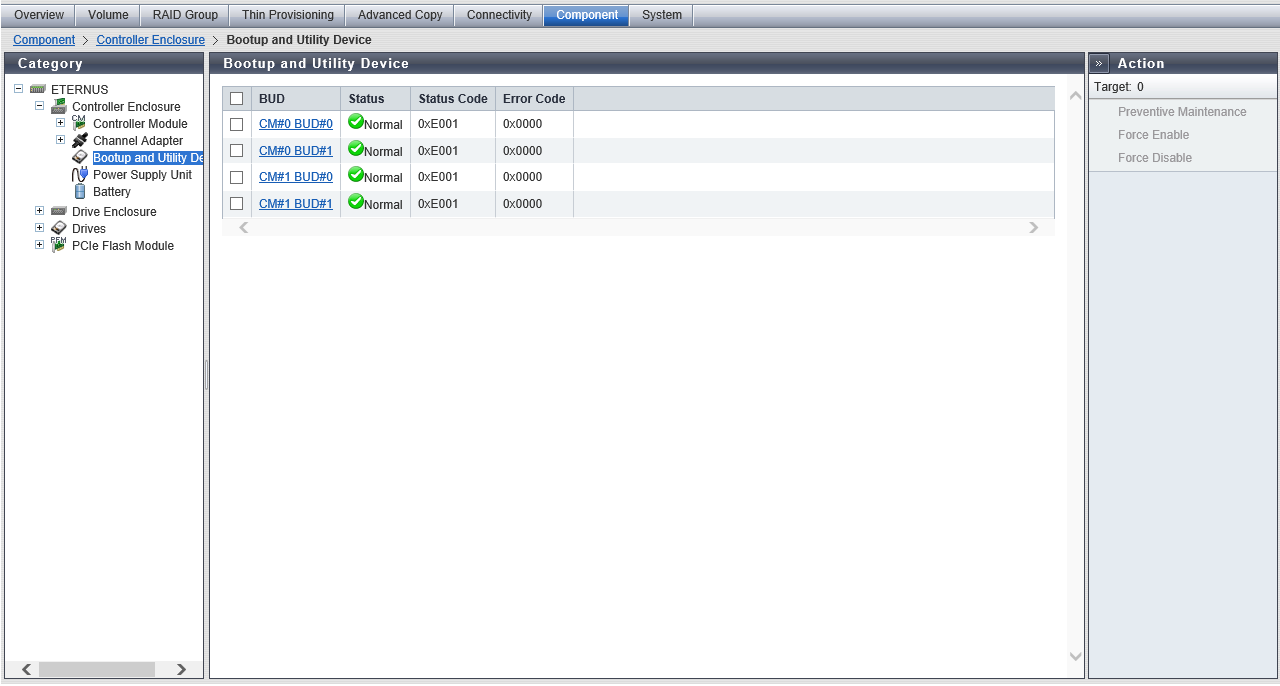The height and width of the screenshot is (686, 1280).
Task: Expand the Drive Enclosure tree node
Action: pyautogui.click(x=39, y=211)
